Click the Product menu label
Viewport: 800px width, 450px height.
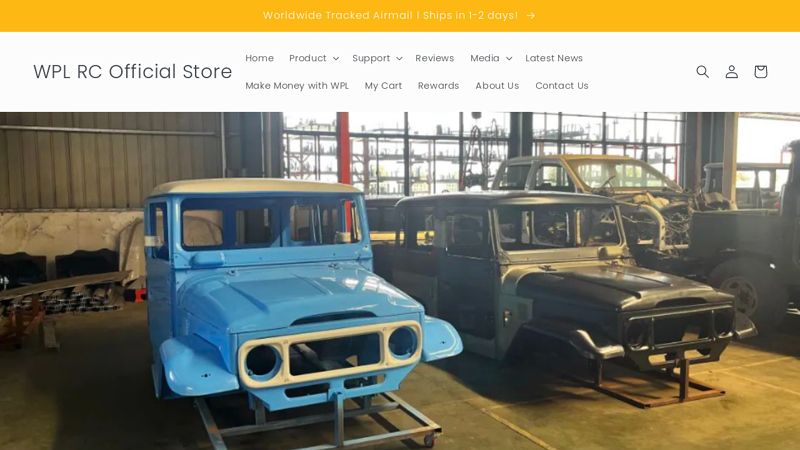(308, 58)
